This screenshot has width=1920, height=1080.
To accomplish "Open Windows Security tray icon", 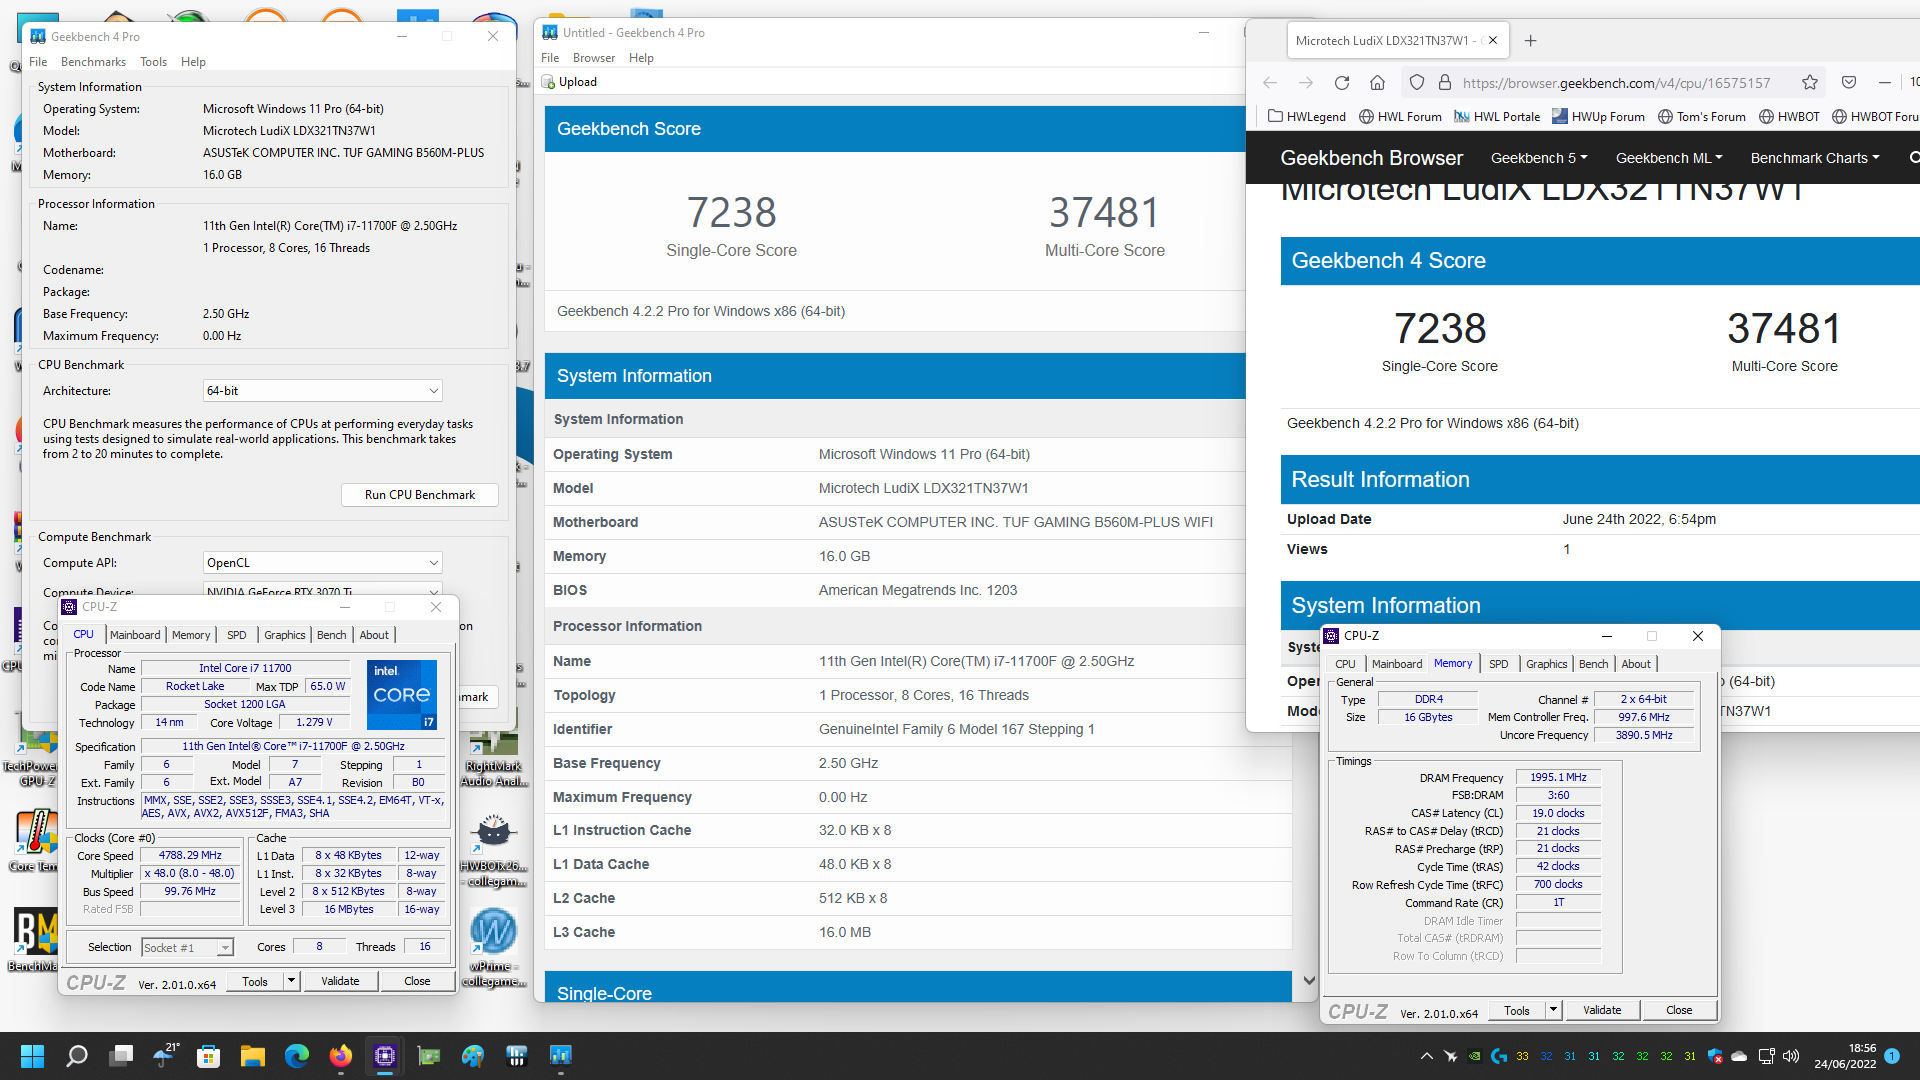I will (x=1715, y=1056).
